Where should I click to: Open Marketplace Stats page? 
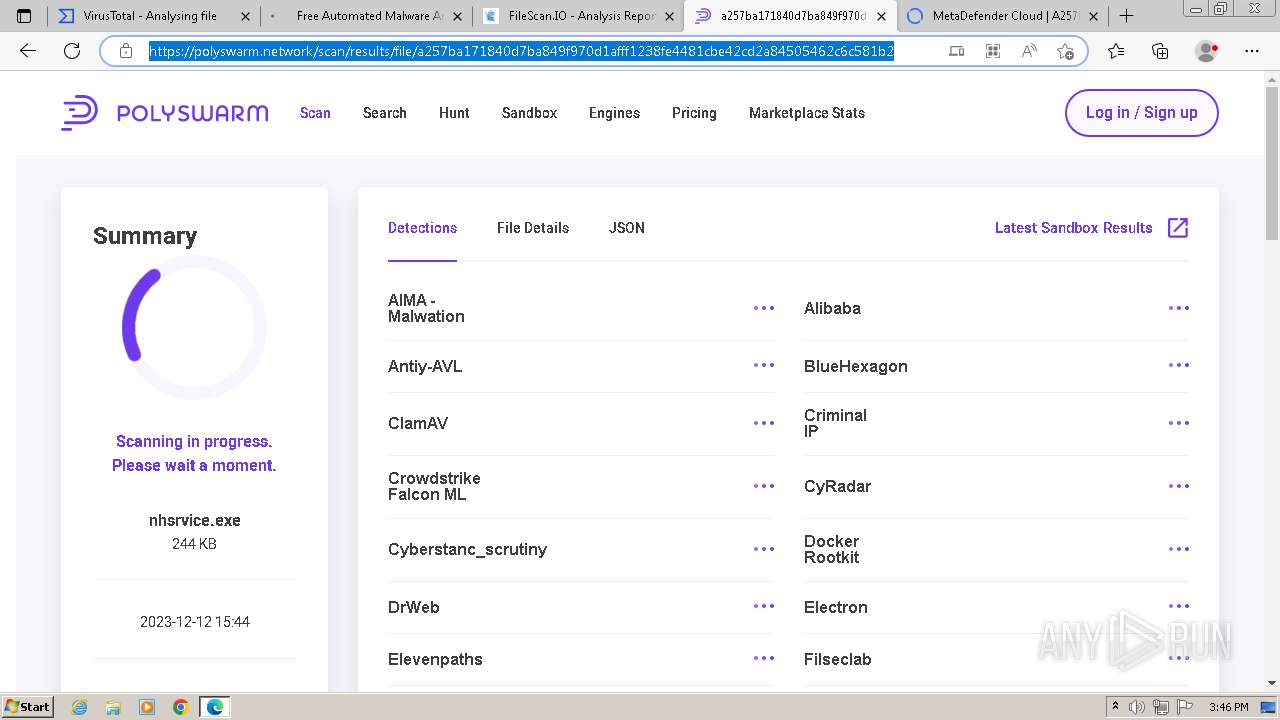(x=807, y=113)
